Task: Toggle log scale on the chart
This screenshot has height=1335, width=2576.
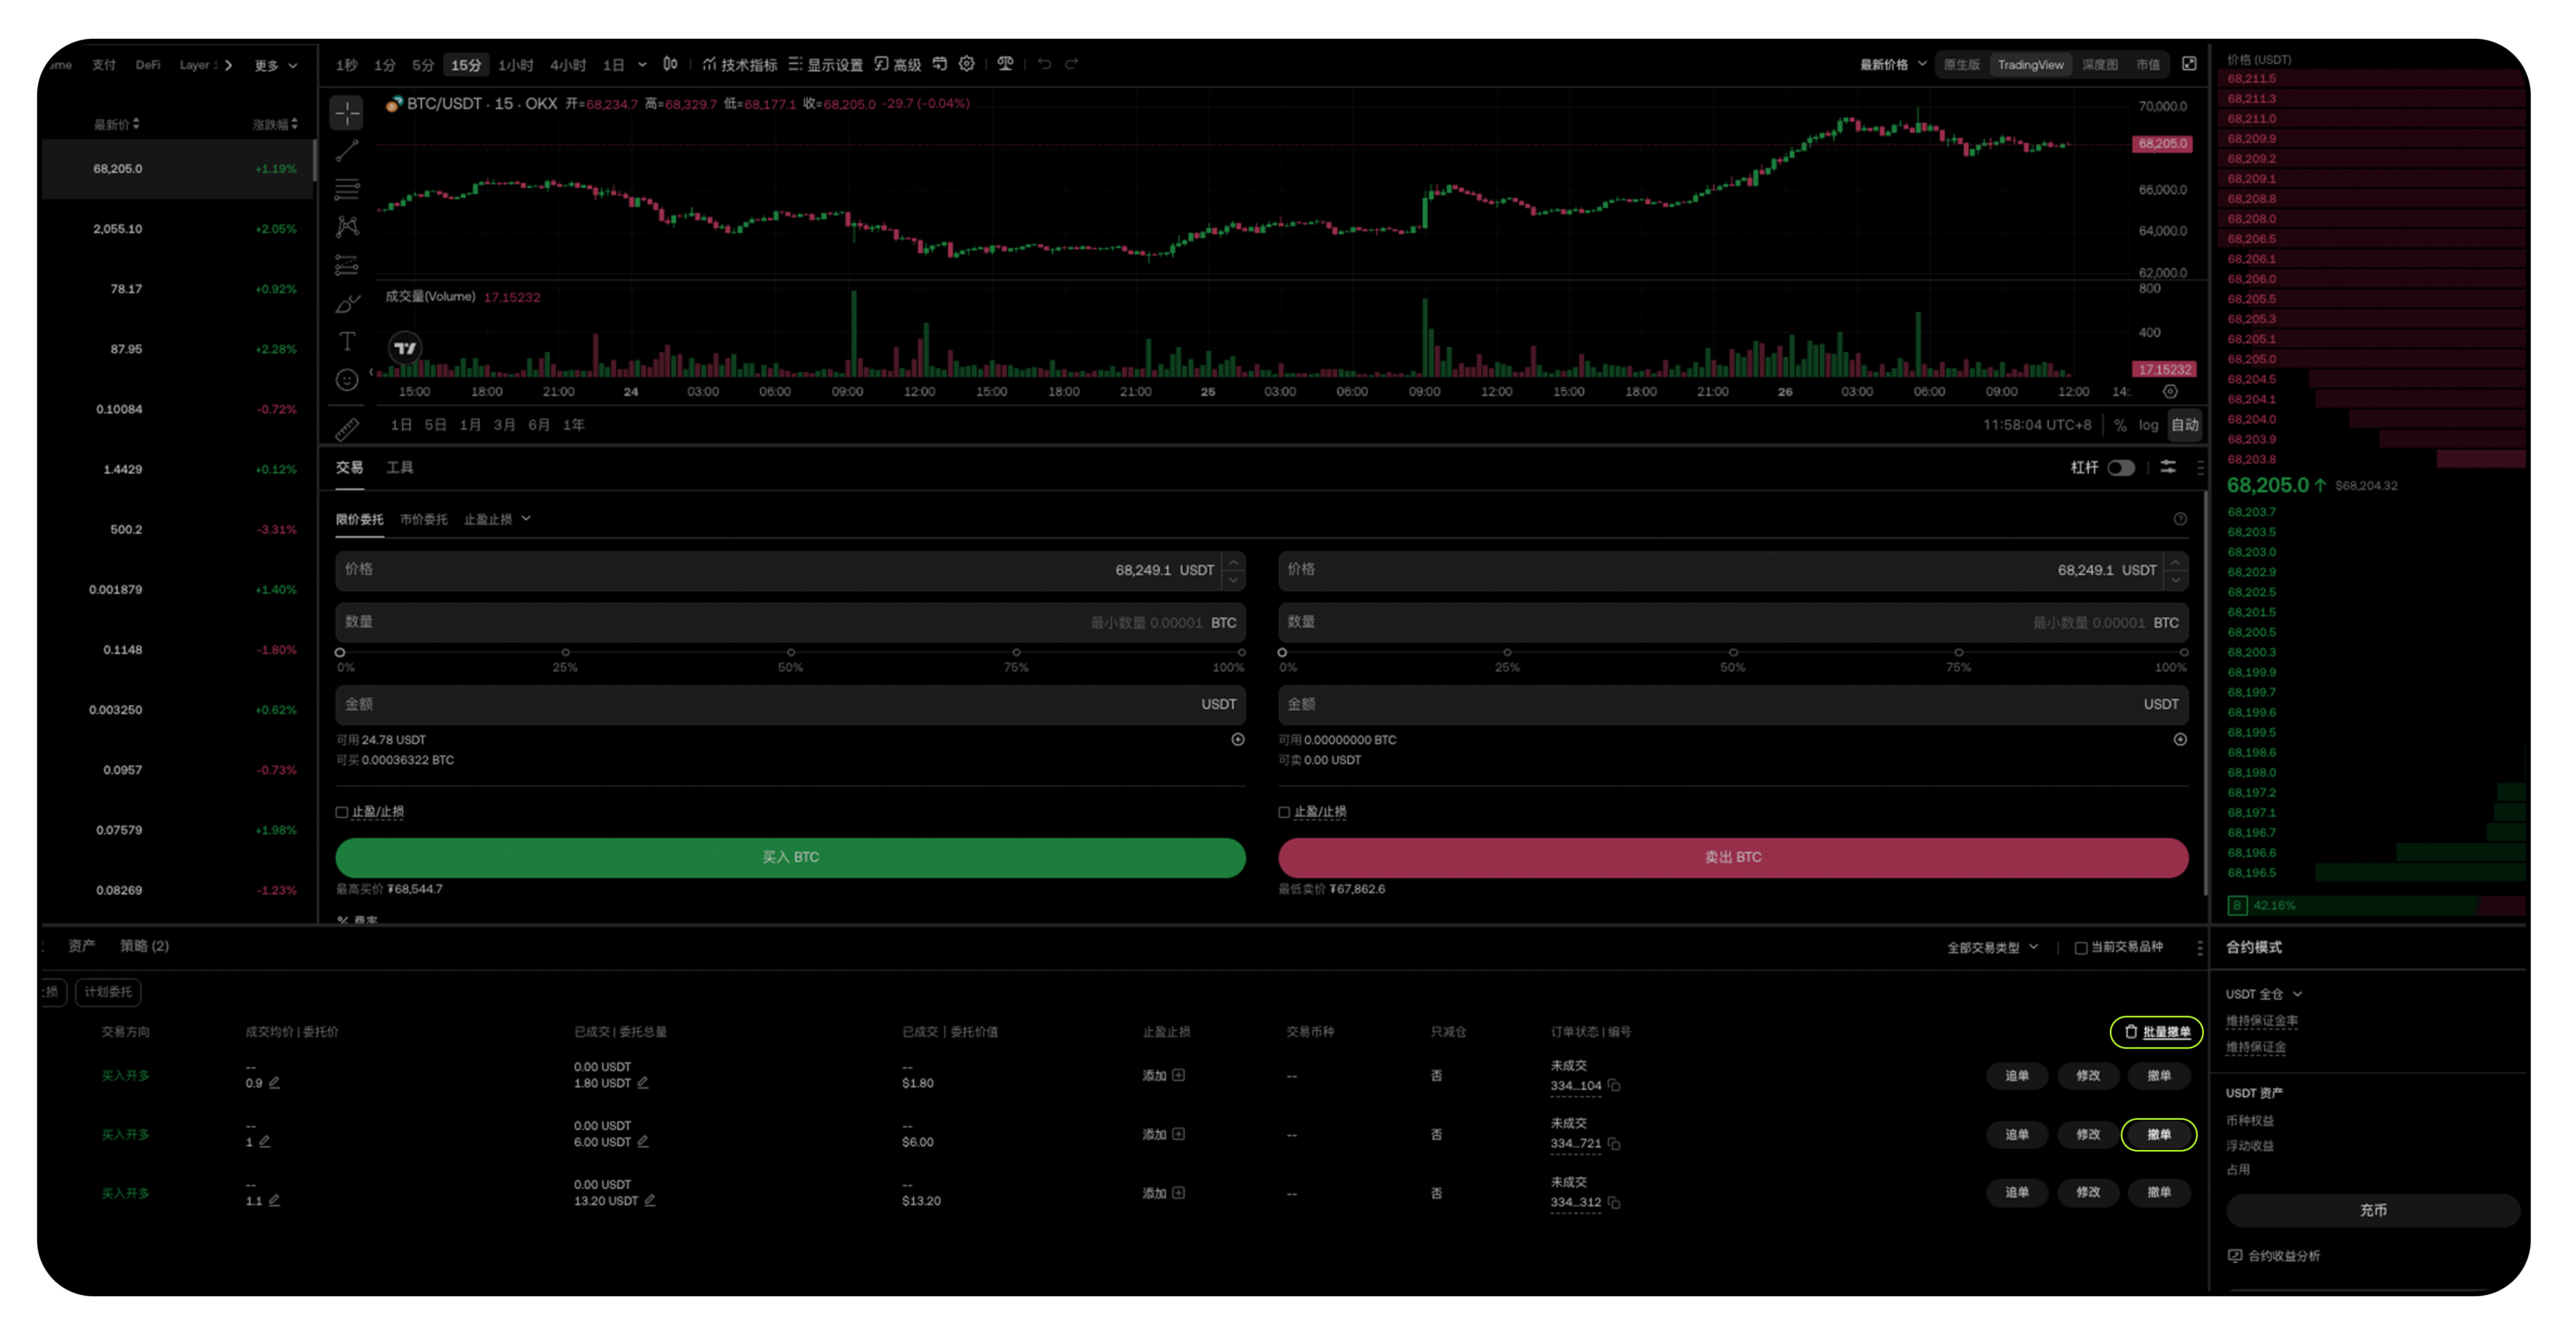Action: [2149, 425]
